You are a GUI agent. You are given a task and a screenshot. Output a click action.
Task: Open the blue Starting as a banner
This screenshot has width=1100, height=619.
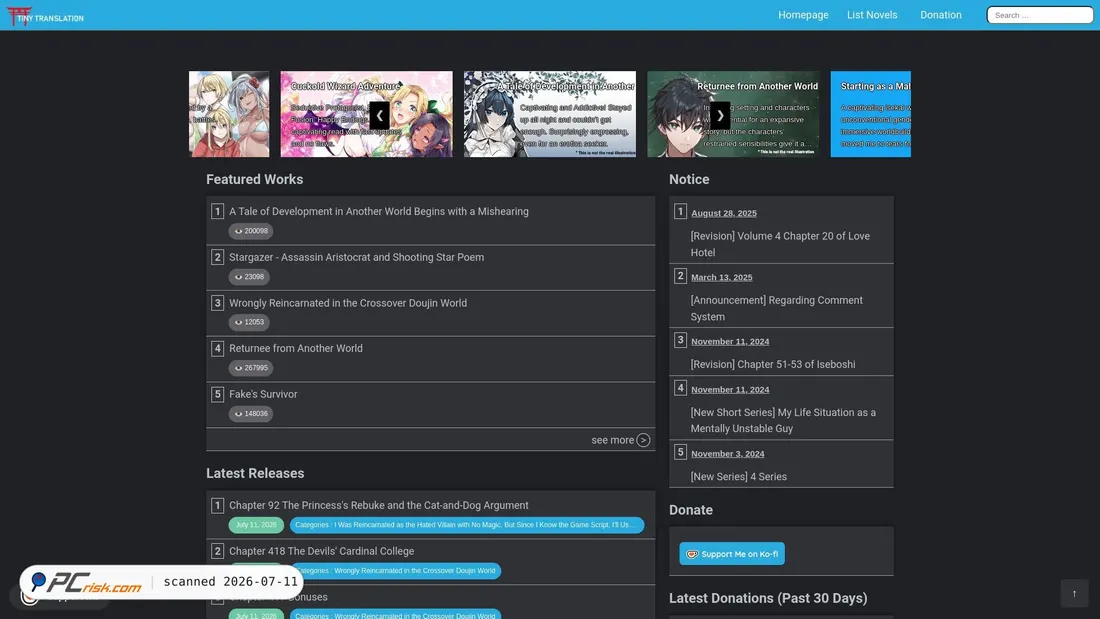pos(871,114)
